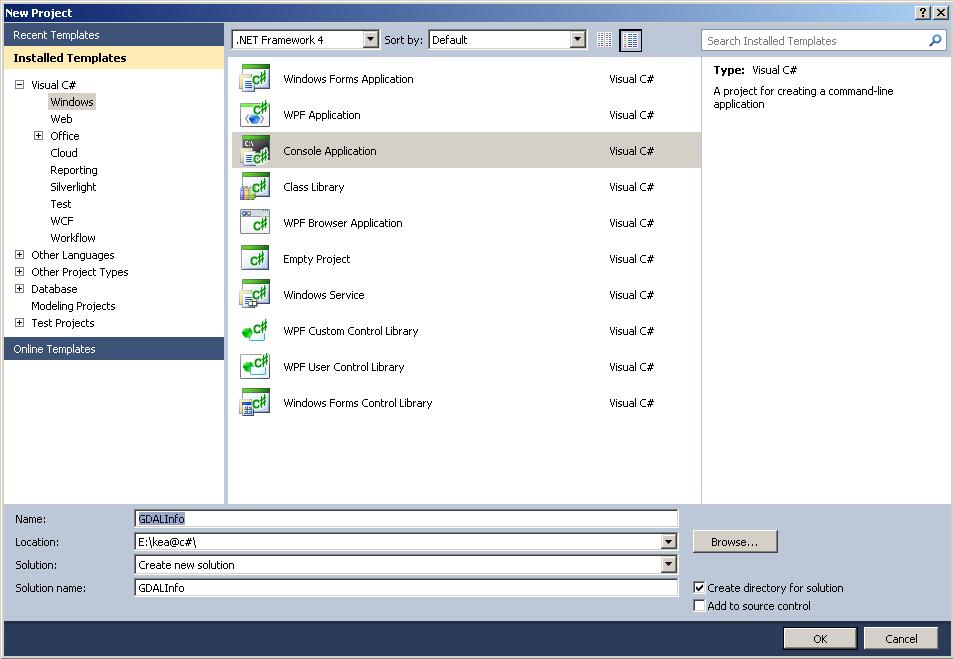Click the Console Application template icon
Image resolution: width=953 pixels, height=659 pixels.
click(255, 150)
